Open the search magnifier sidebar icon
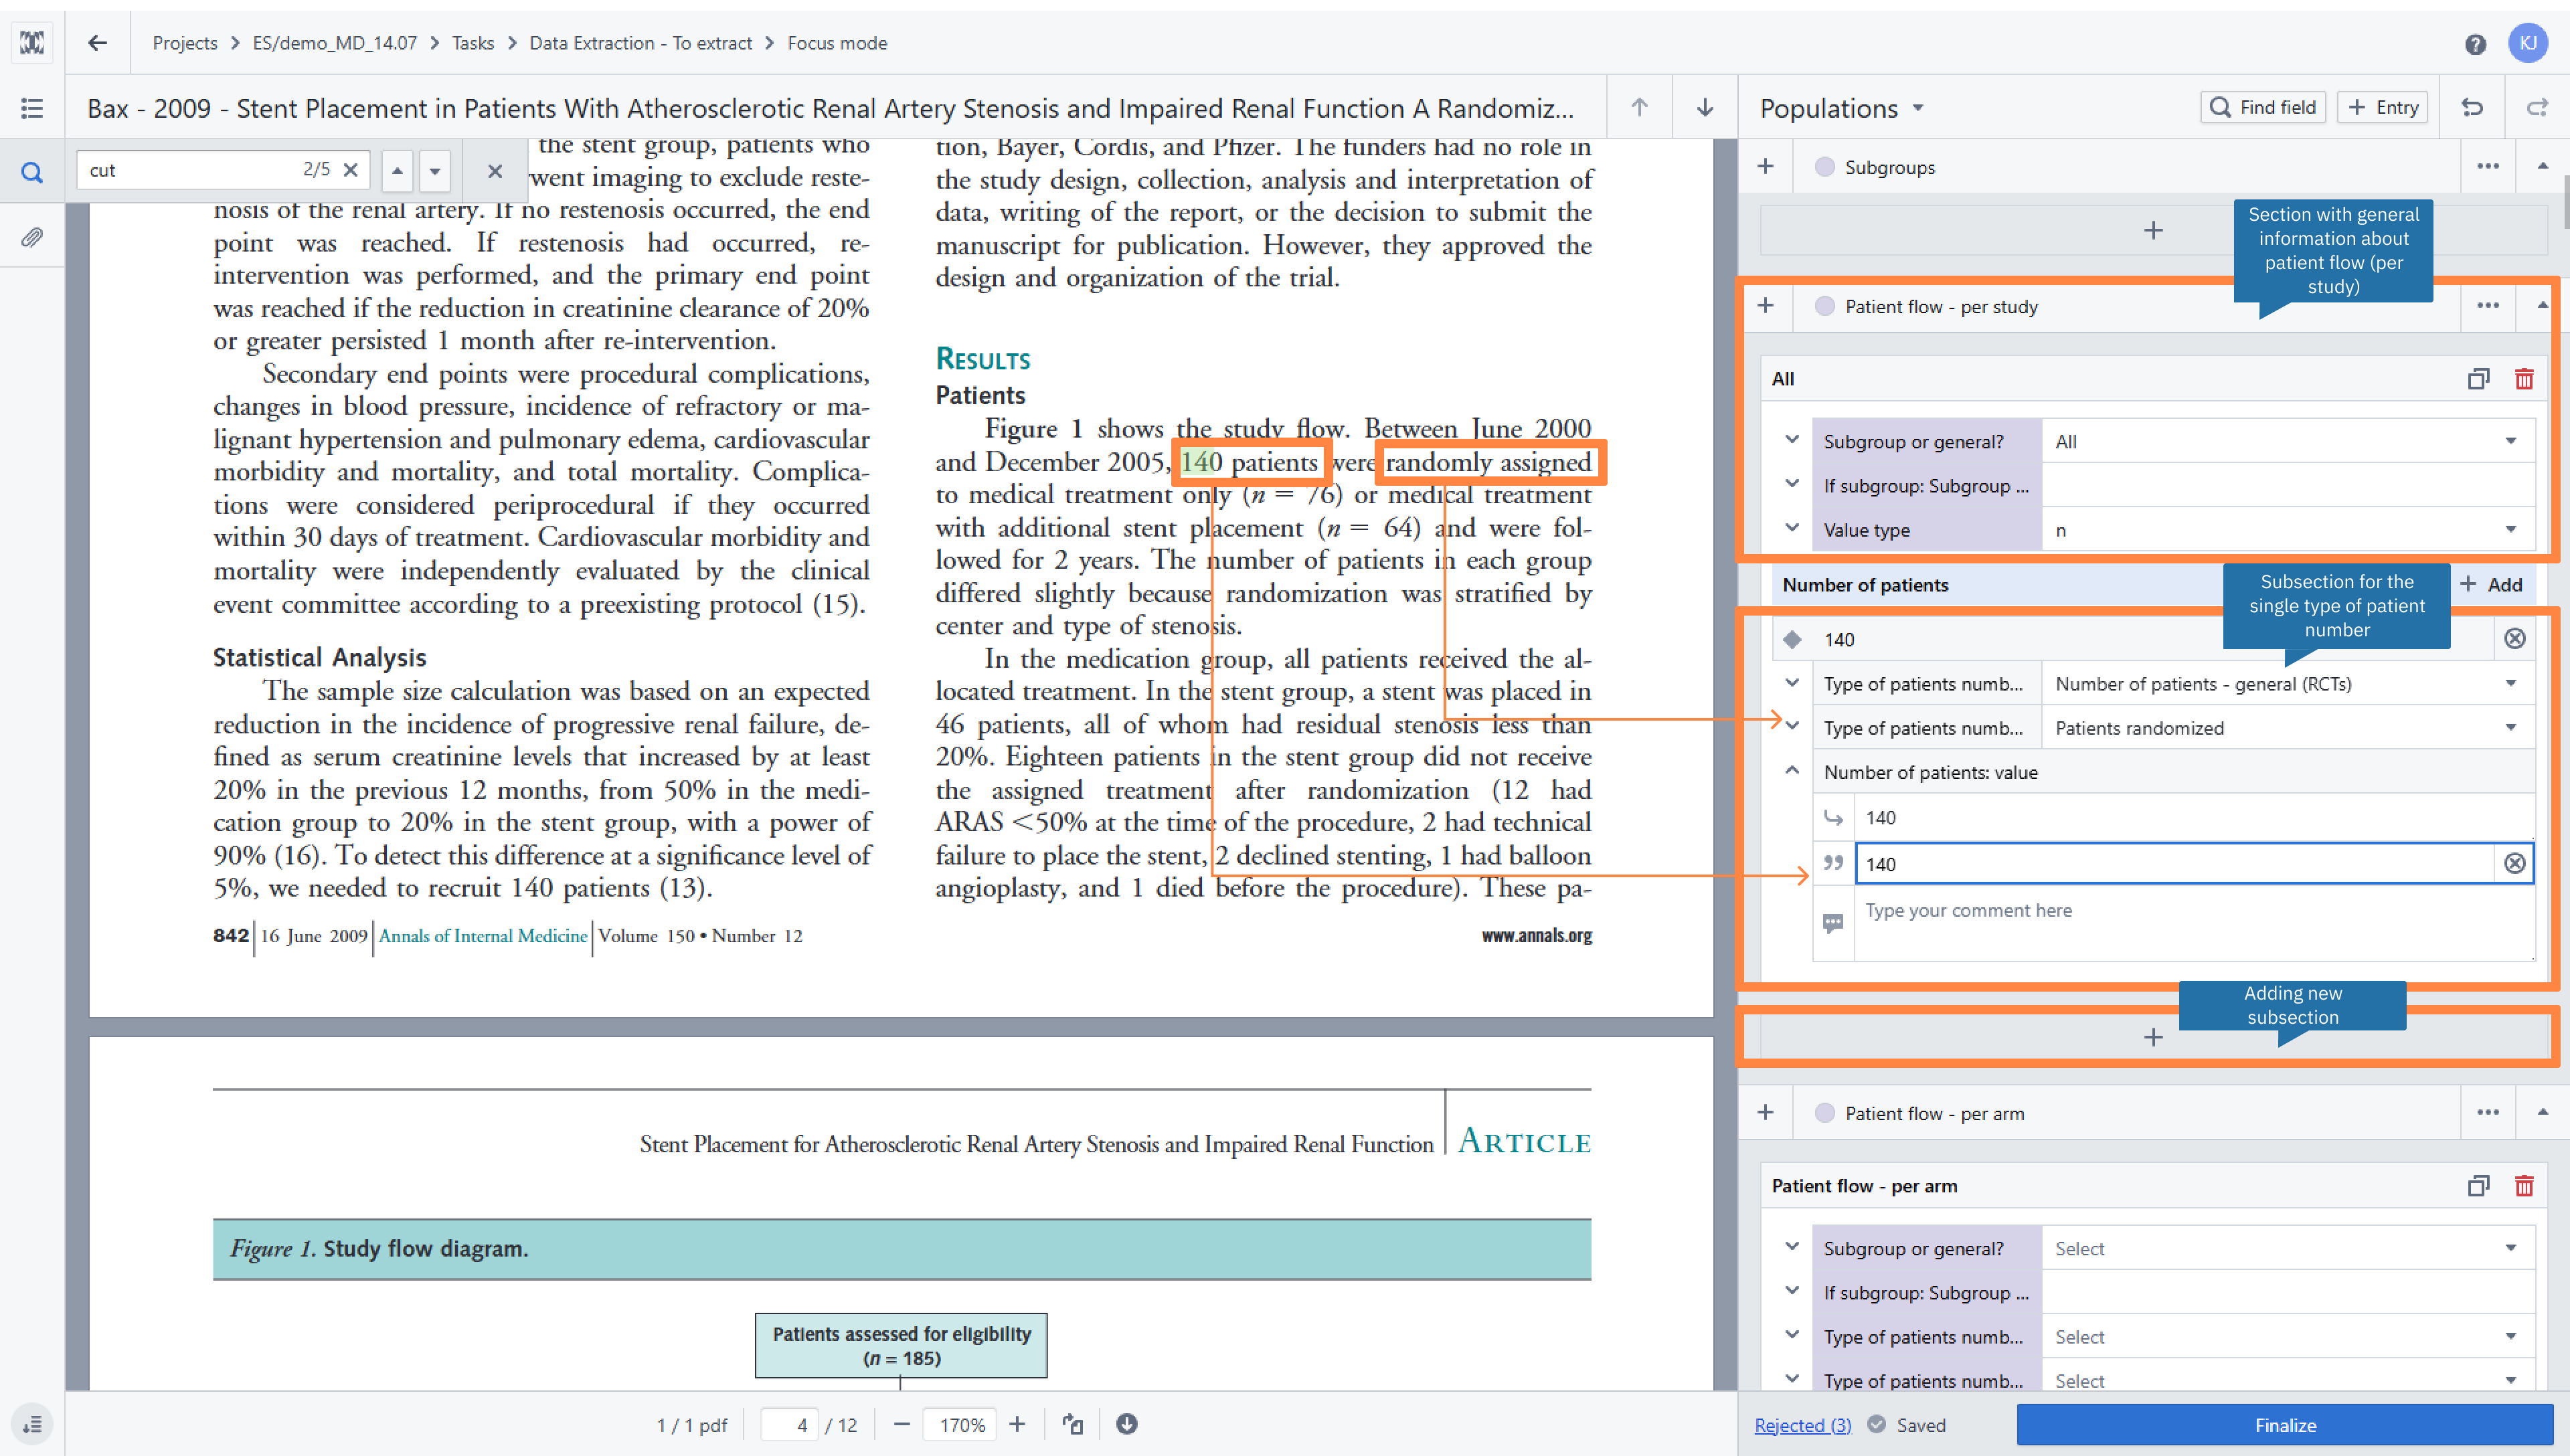The width and height of the screenshot is (2570, 1456). (x=32, y=172)
